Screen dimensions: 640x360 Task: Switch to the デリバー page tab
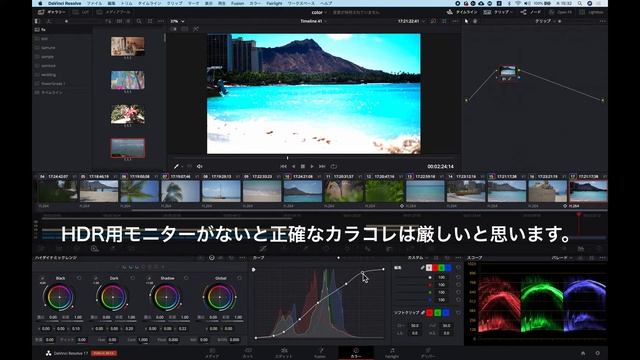pos(428,353)
